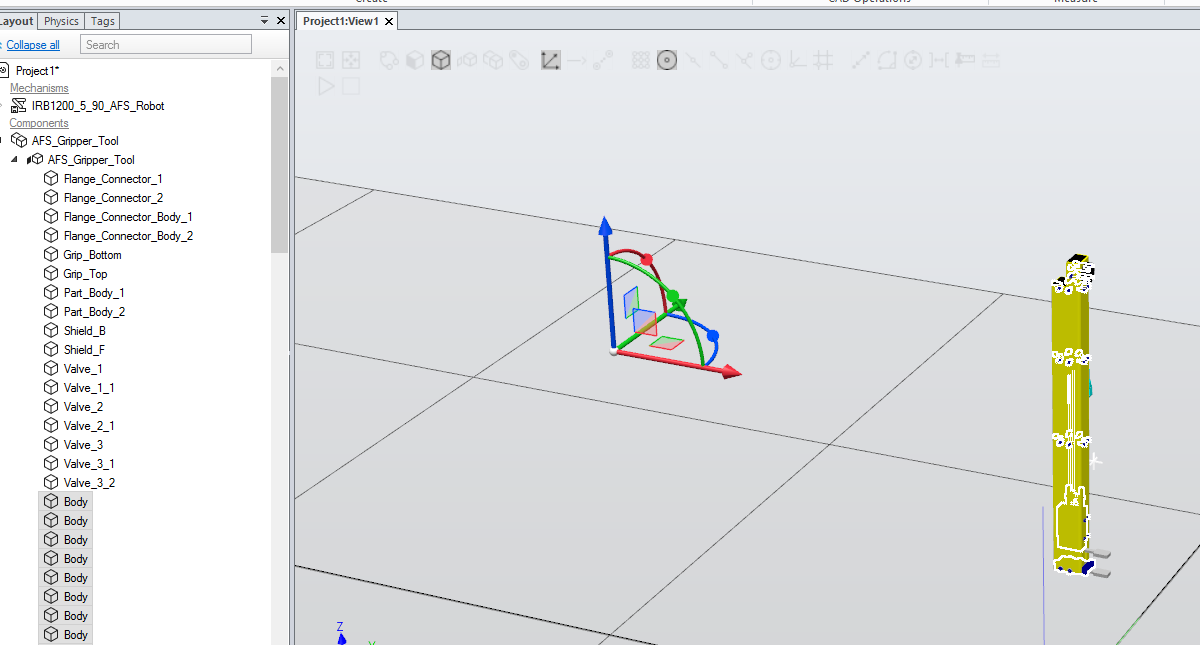Select Flange_Connector_Body_2 item
This screenshot has height=645, width=1200.
(x=128, y=236)
